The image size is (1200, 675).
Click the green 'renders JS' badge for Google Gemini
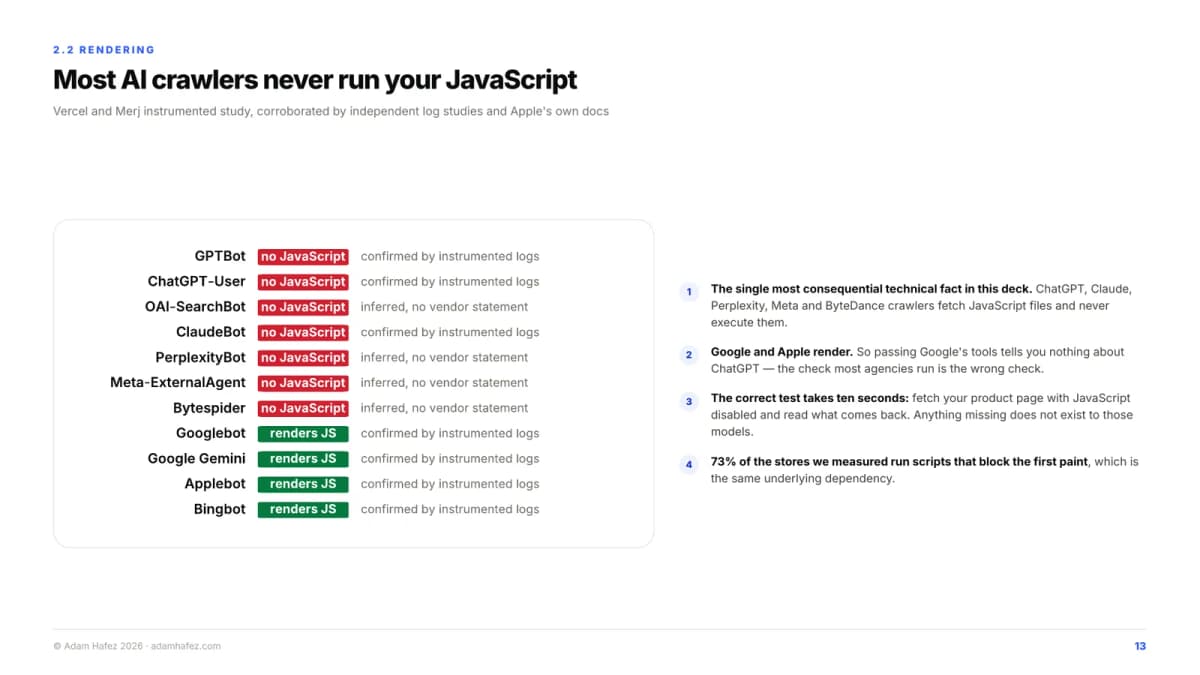(303, 459)
